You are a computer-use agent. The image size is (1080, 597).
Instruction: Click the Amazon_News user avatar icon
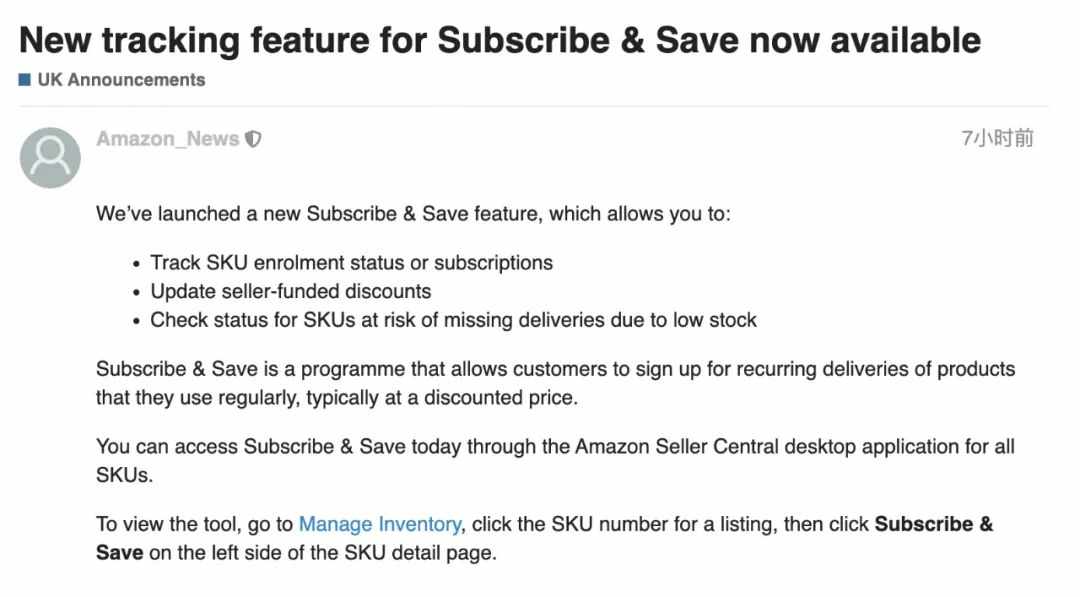point(50,157)
